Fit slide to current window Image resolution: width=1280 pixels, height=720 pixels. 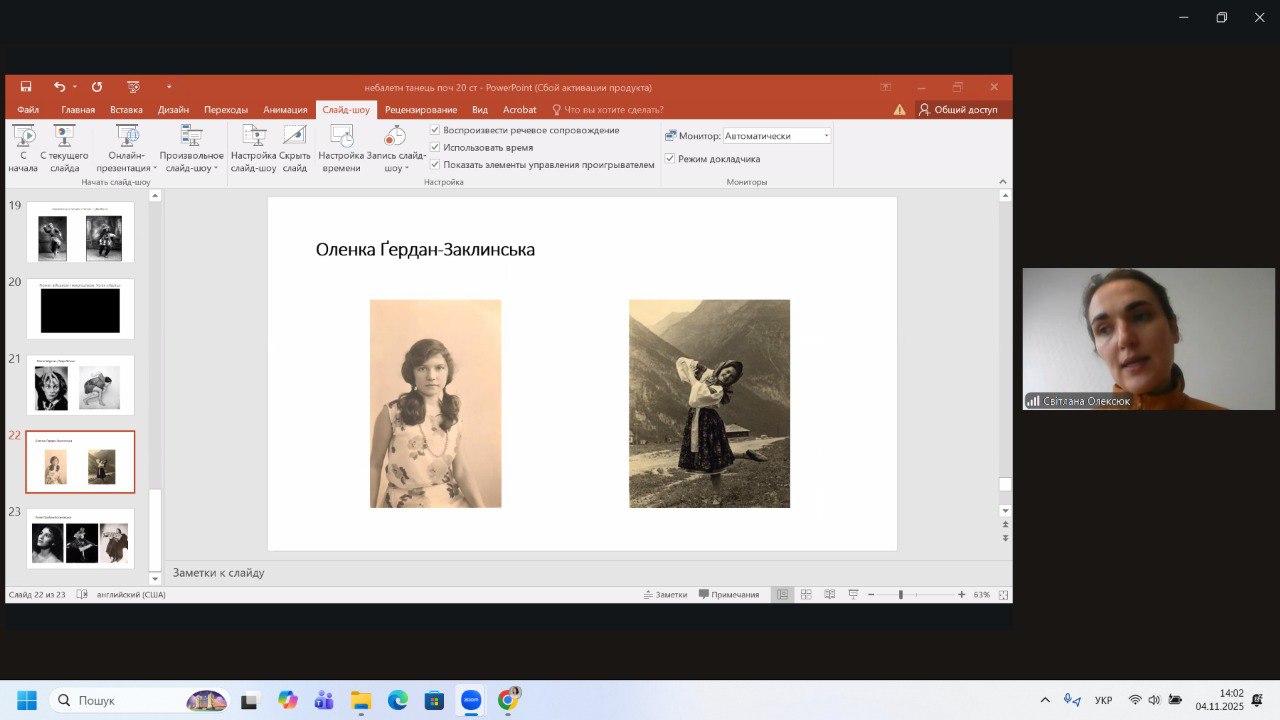1003,594
